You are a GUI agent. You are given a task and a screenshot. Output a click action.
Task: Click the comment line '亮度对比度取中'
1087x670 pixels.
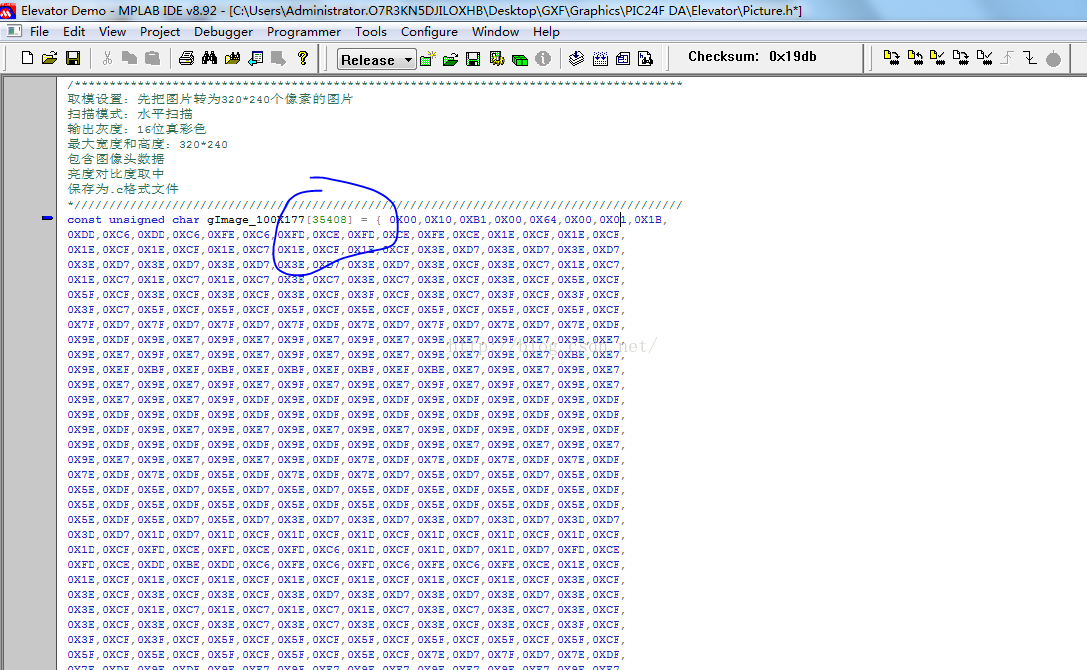(116, 174)
